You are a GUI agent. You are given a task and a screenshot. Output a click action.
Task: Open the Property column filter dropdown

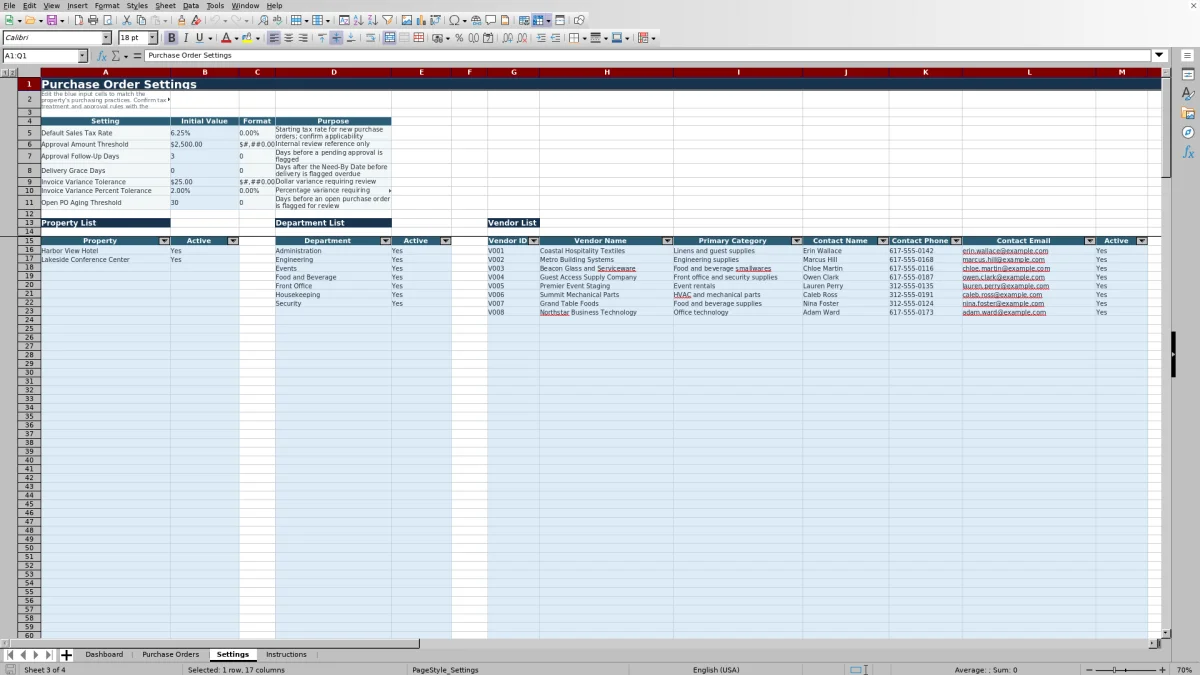(x=164, y=241)
